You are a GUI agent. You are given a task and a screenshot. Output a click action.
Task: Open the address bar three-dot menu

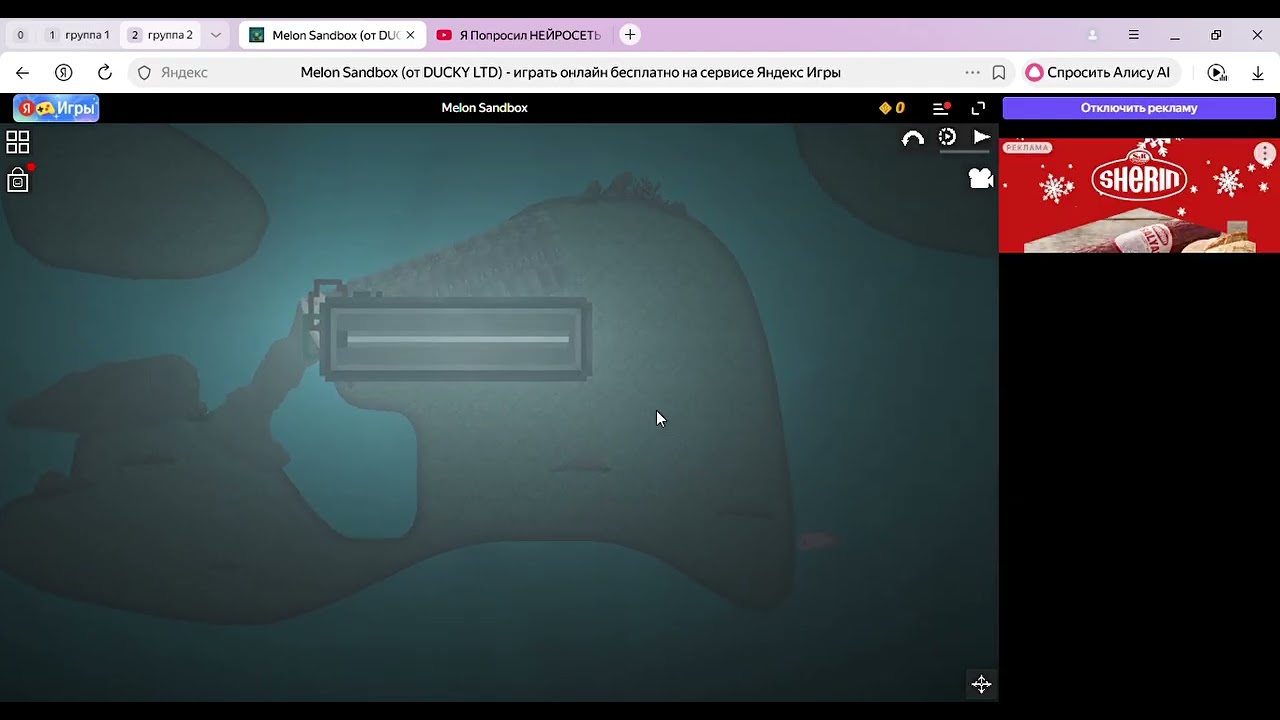[x=972, y=73]
